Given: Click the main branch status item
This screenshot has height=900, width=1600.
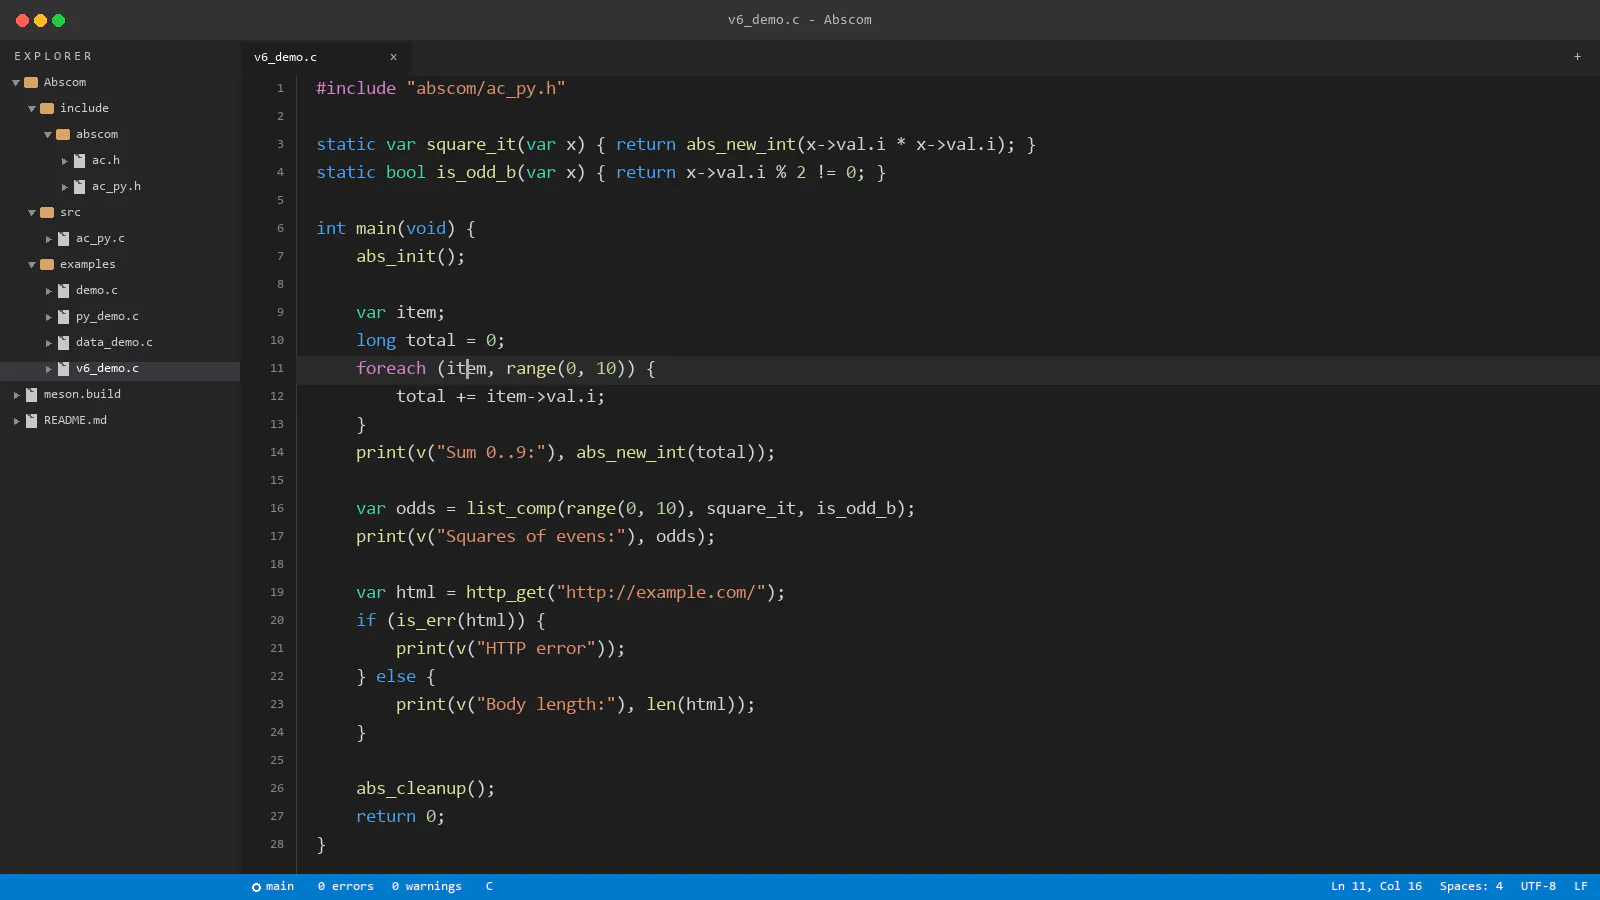Looking at the screenshot, I should pos(273,886).
